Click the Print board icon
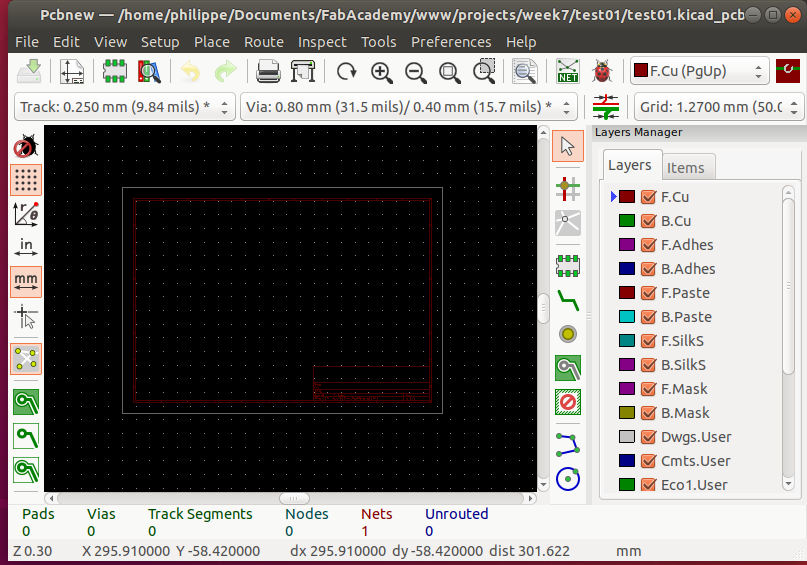 (268, 71)
